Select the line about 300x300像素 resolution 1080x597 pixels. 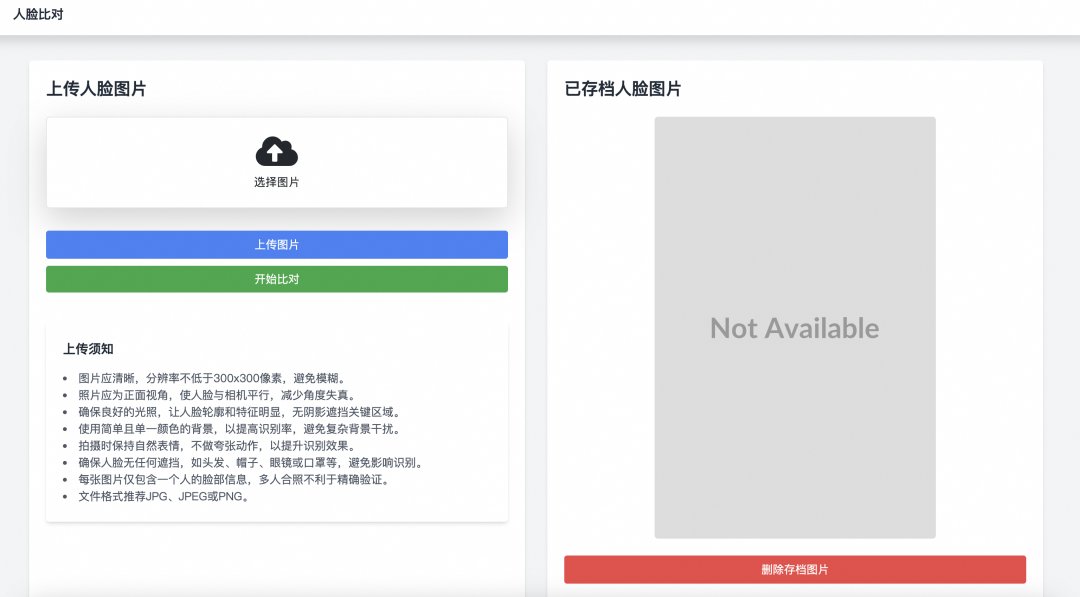(x=214, y=378)
